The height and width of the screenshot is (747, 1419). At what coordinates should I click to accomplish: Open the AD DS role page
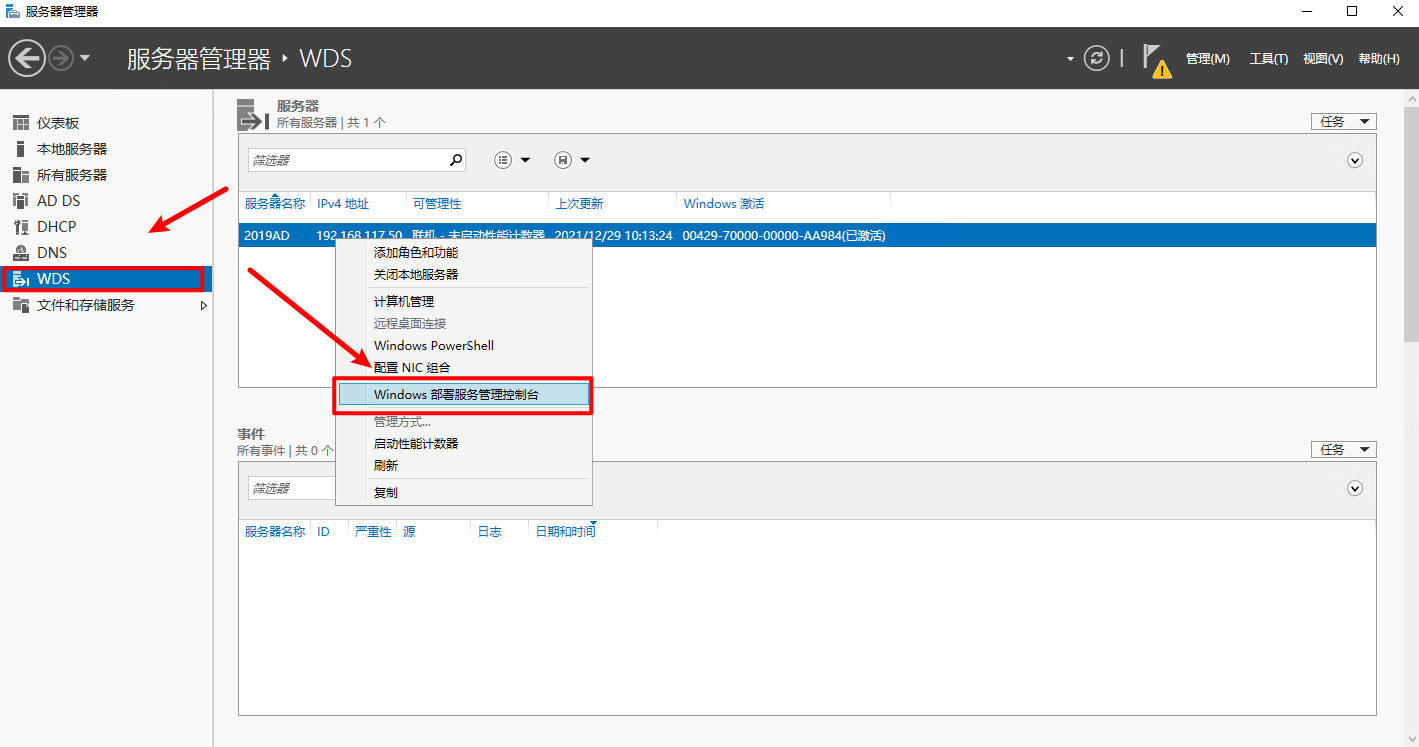coord(58,201)
